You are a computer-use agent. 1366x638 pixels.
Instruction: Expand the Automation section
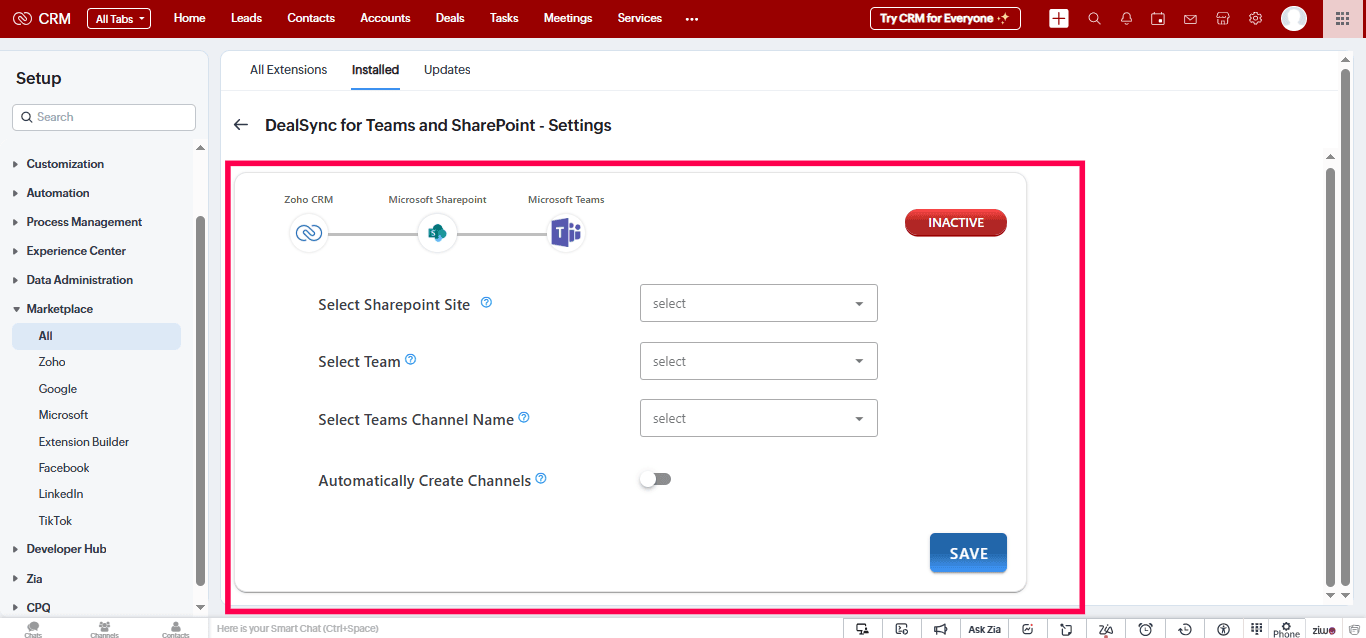point(58,193)
